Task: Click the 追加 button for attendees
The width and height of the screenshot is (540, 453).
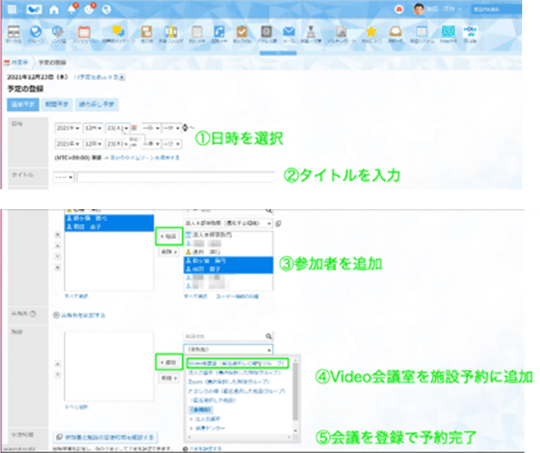Action: [169, 236]
